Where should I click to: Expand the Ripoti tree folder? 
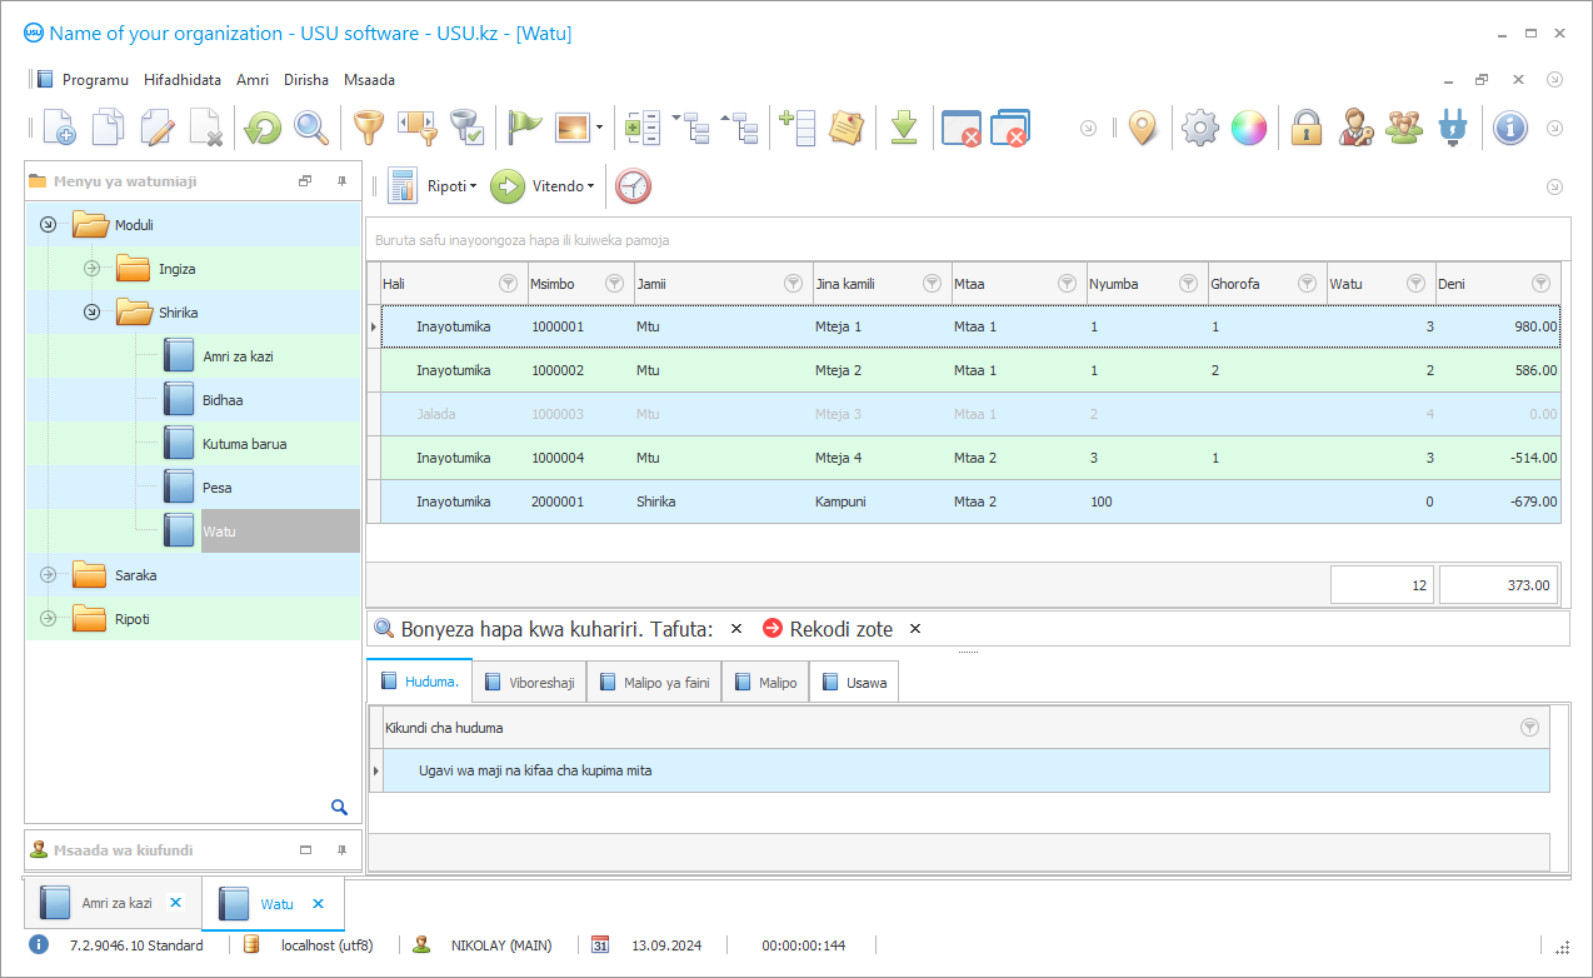(x=48, y=619)
